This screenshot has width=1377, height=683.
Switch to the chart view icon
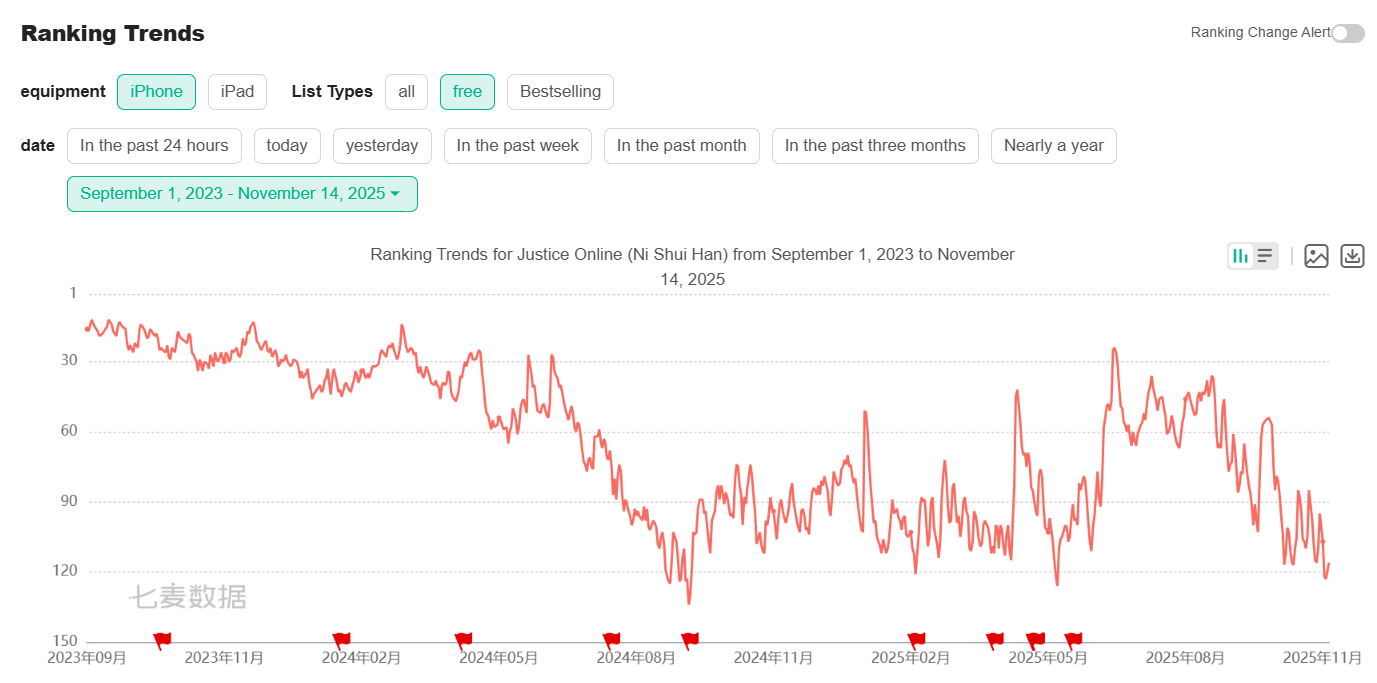[x=1241, y=256]
